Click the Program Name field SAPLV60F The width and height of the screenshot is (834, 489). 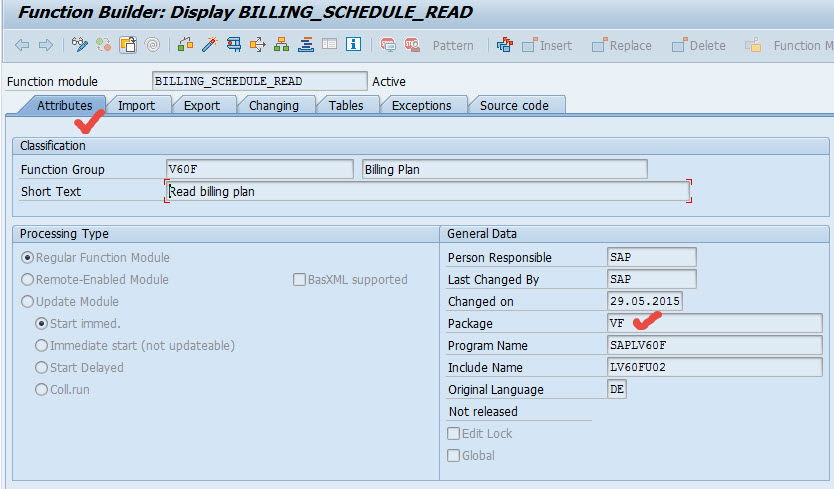click(714, 345)
